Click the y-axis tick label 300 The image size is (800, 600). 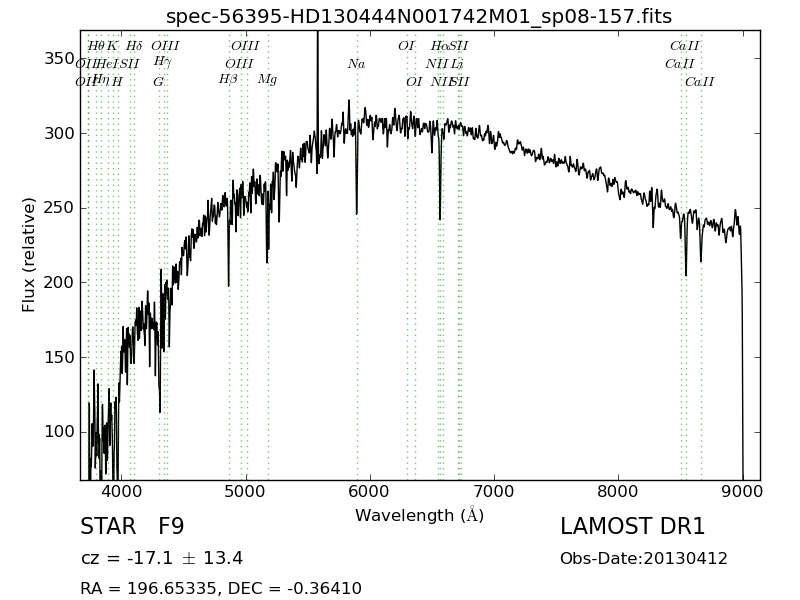pos(59,133)
